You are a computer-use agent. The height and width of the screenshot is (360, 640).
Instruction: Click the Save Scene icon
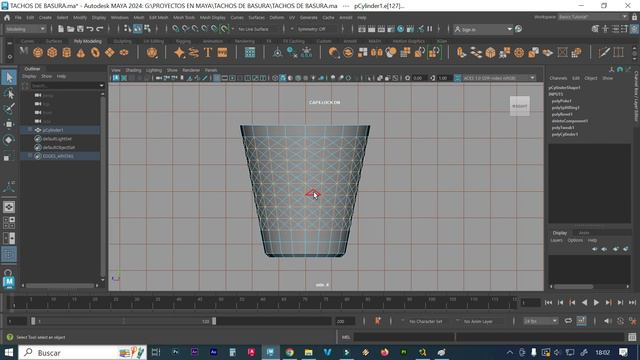[x=80, y=29]
